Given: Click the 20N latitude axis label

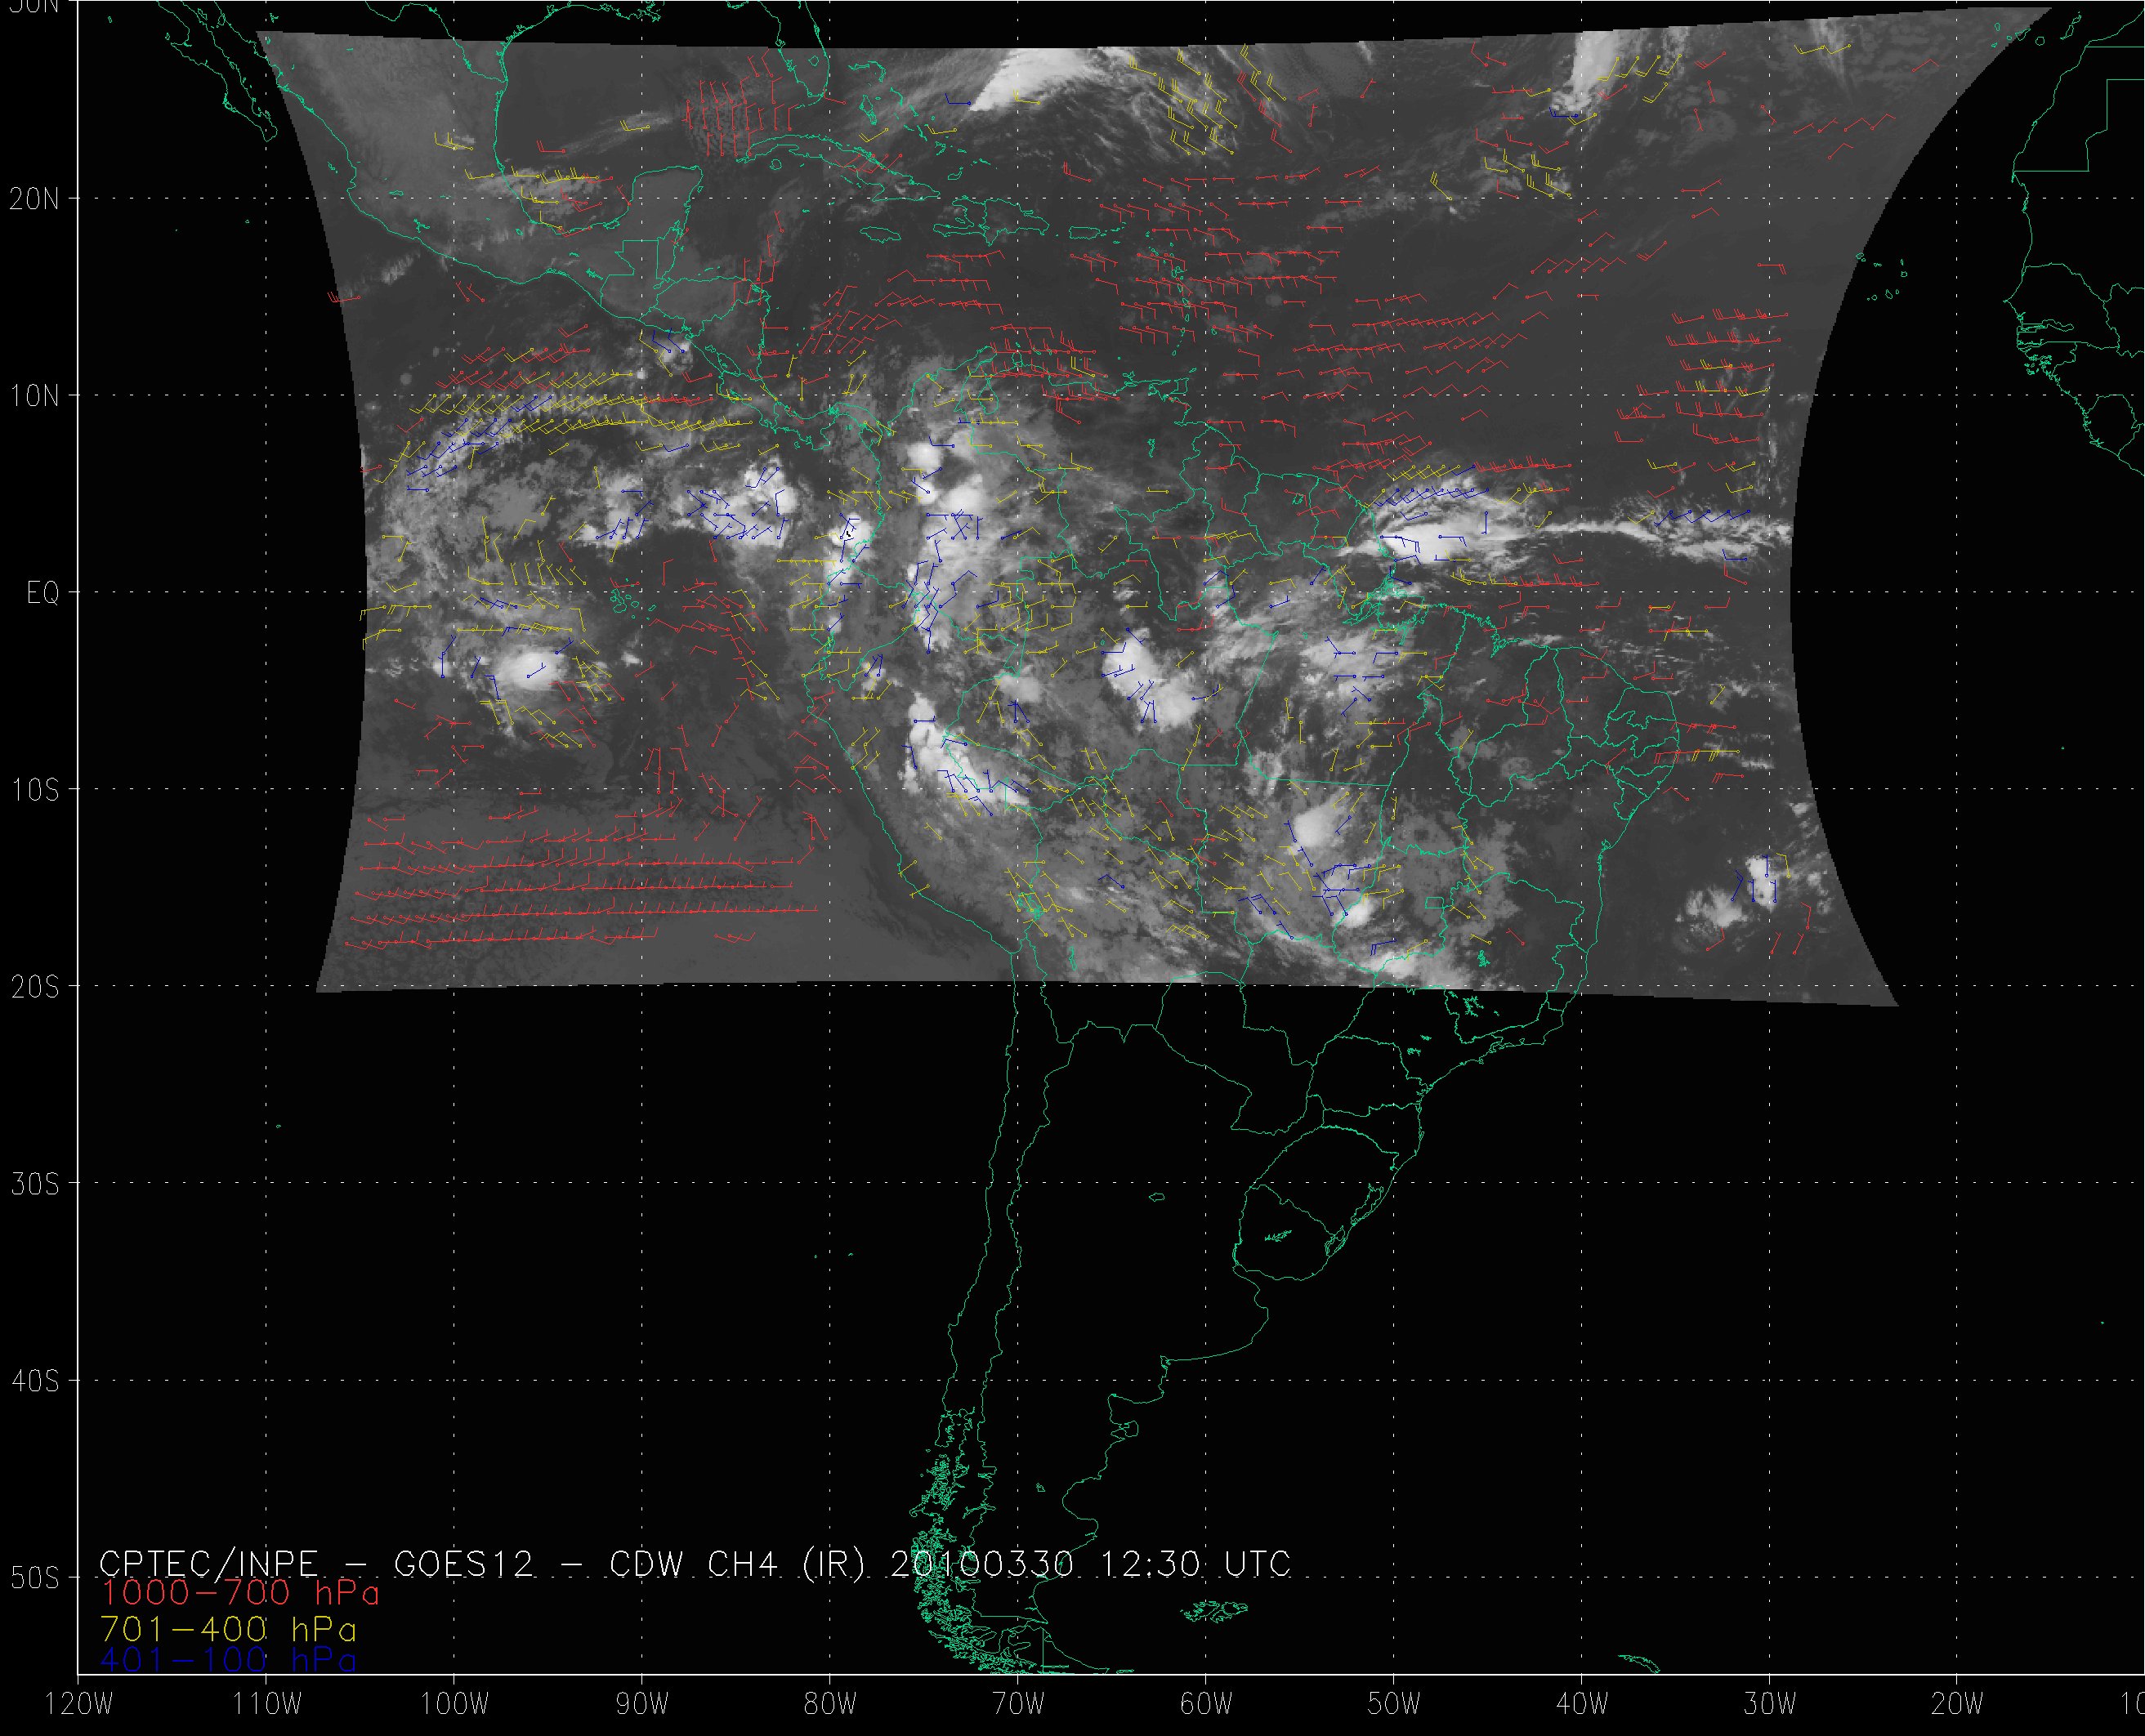Looking at the screenshot, I should (34, 199).
